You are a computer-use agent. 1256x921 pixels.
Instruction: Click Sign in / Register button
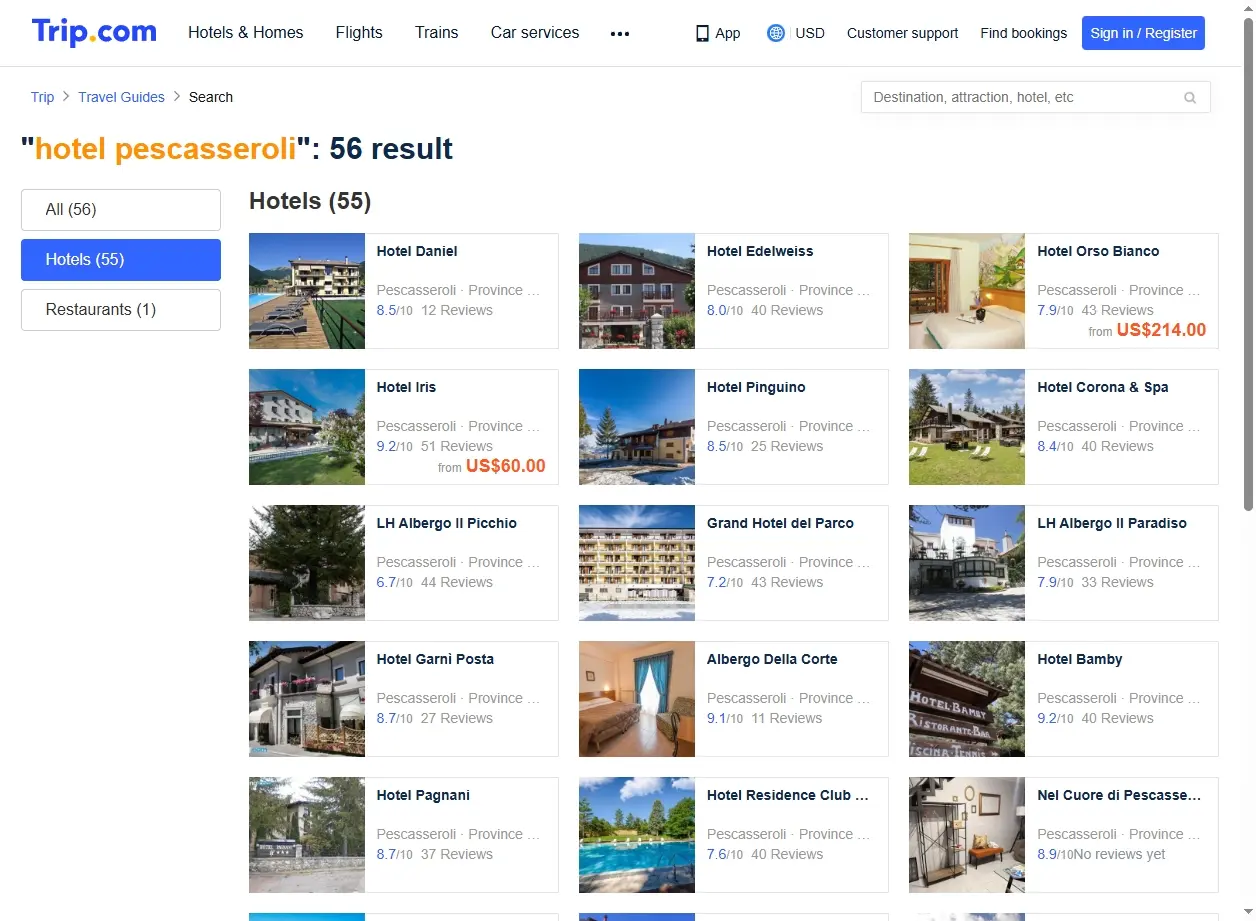point(1143,33)
